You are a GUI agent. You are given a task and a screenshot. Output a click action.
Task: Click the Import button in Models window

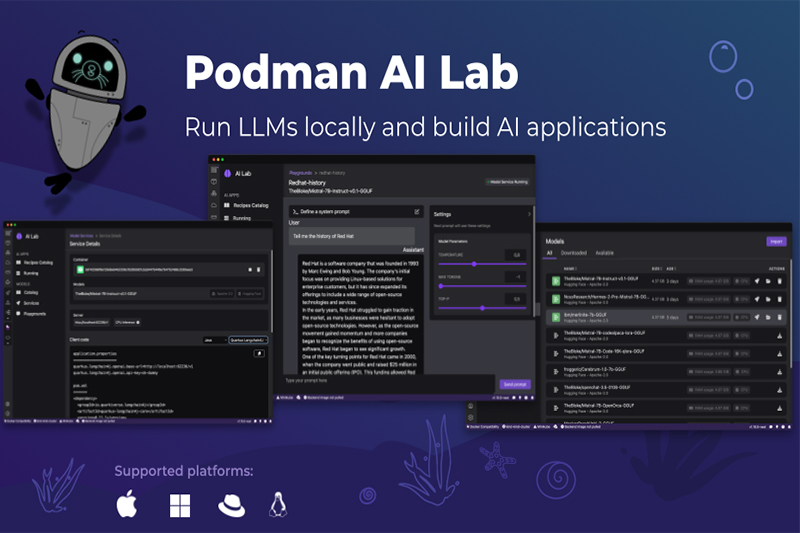tap(776, 241)
